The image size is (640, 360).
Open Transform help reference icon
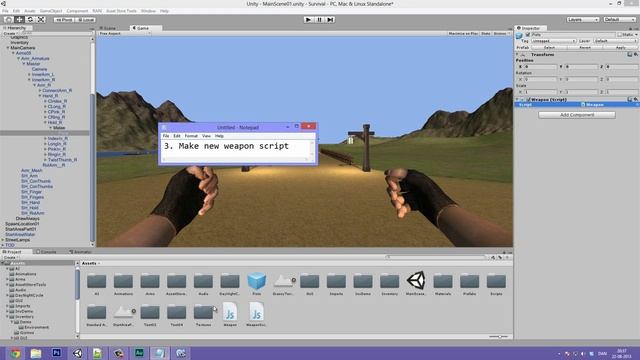[630, 54]
